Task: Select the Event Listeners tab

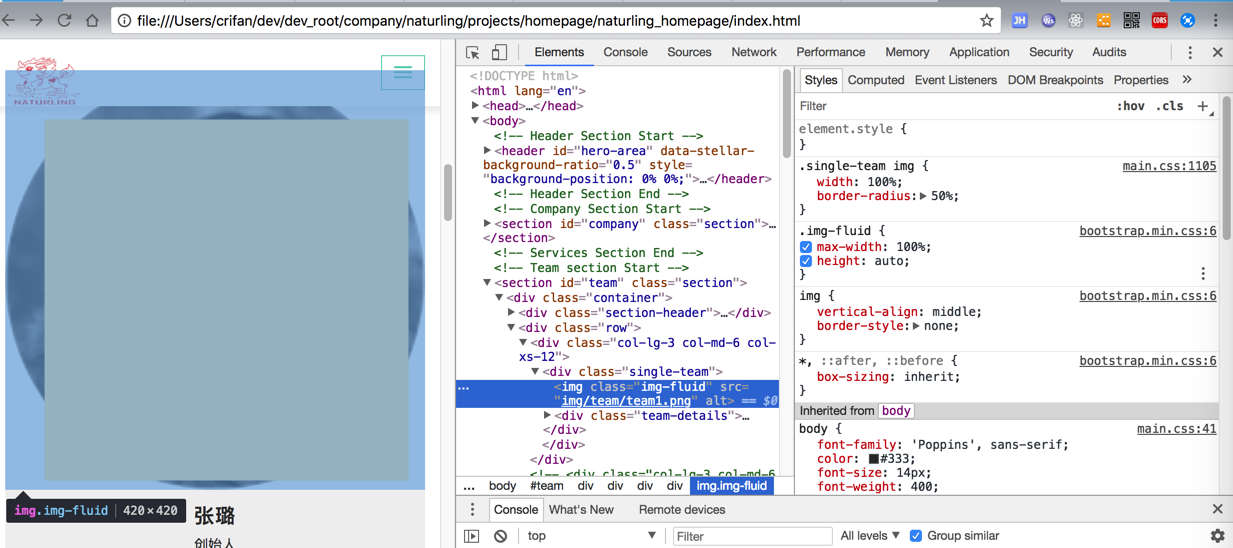Action: pos(955,80)
